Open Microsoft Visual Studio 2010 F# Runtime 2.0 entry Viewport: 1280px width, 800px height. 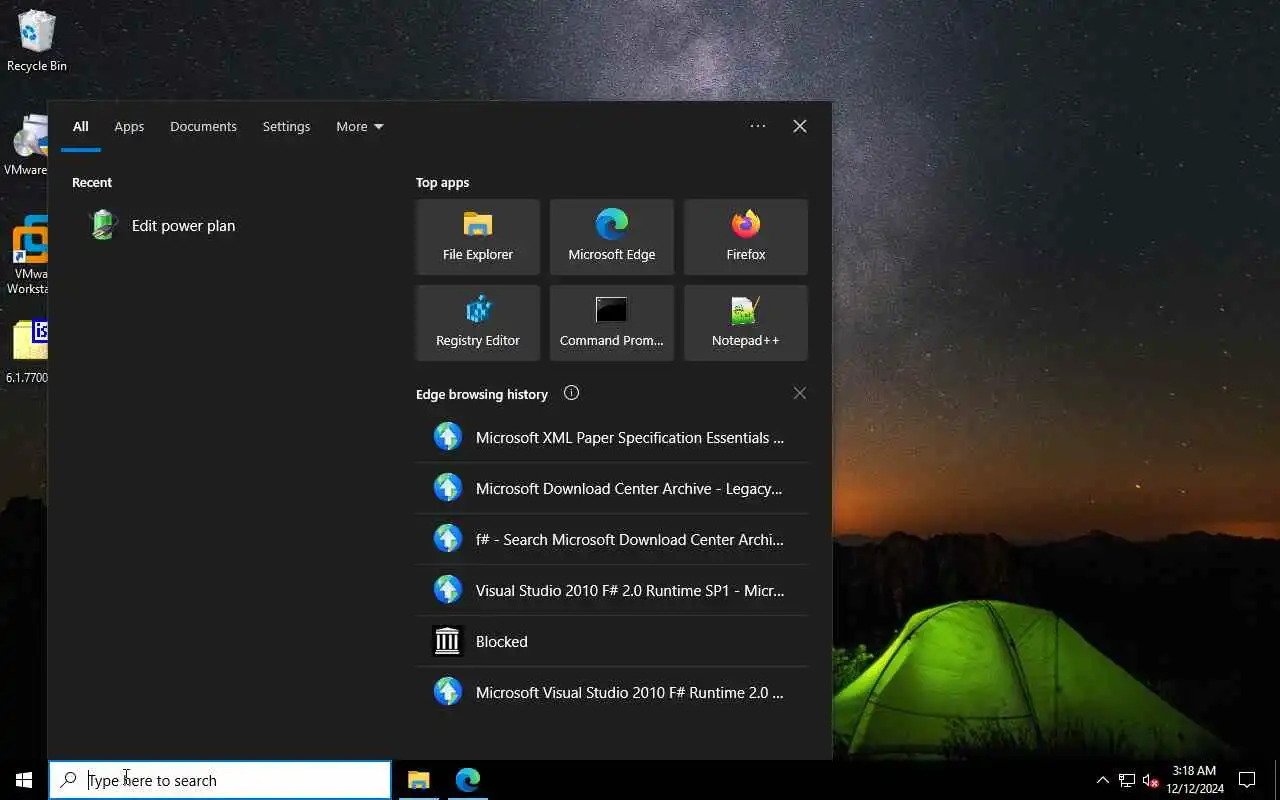point(612,692)
